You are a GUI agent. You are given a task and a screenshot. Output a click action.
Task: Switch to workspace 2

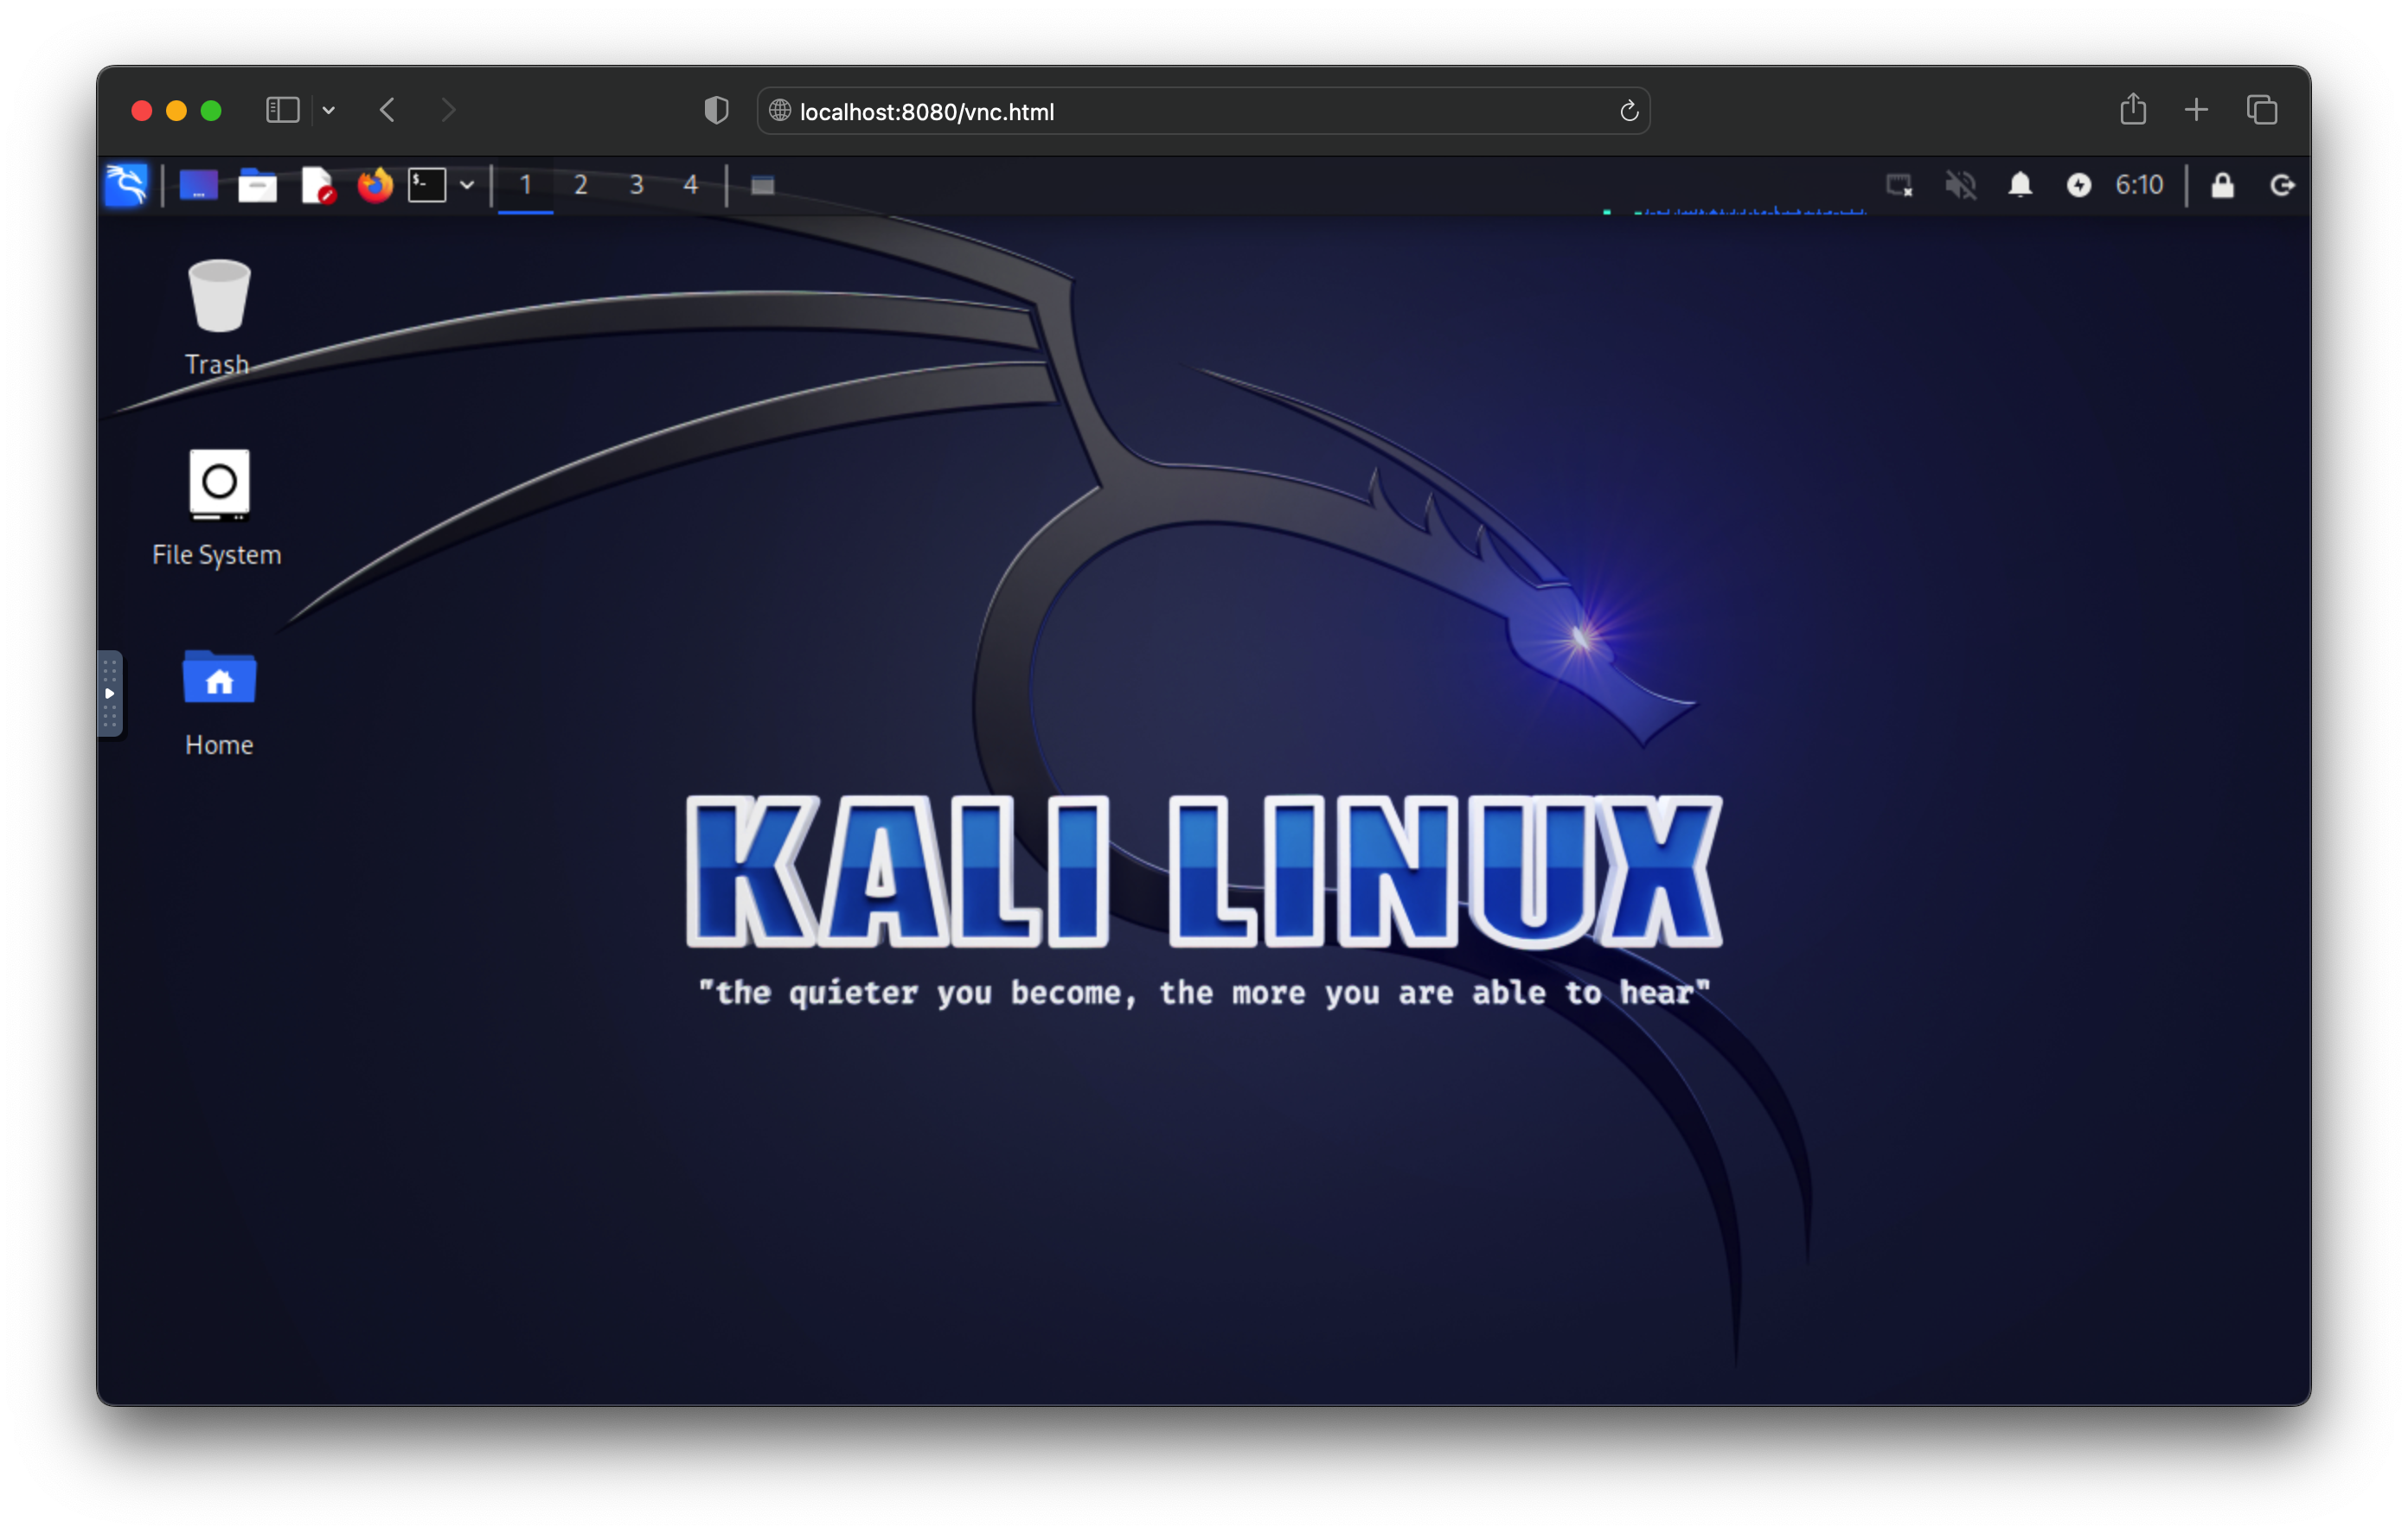click(x=581, y=185)
